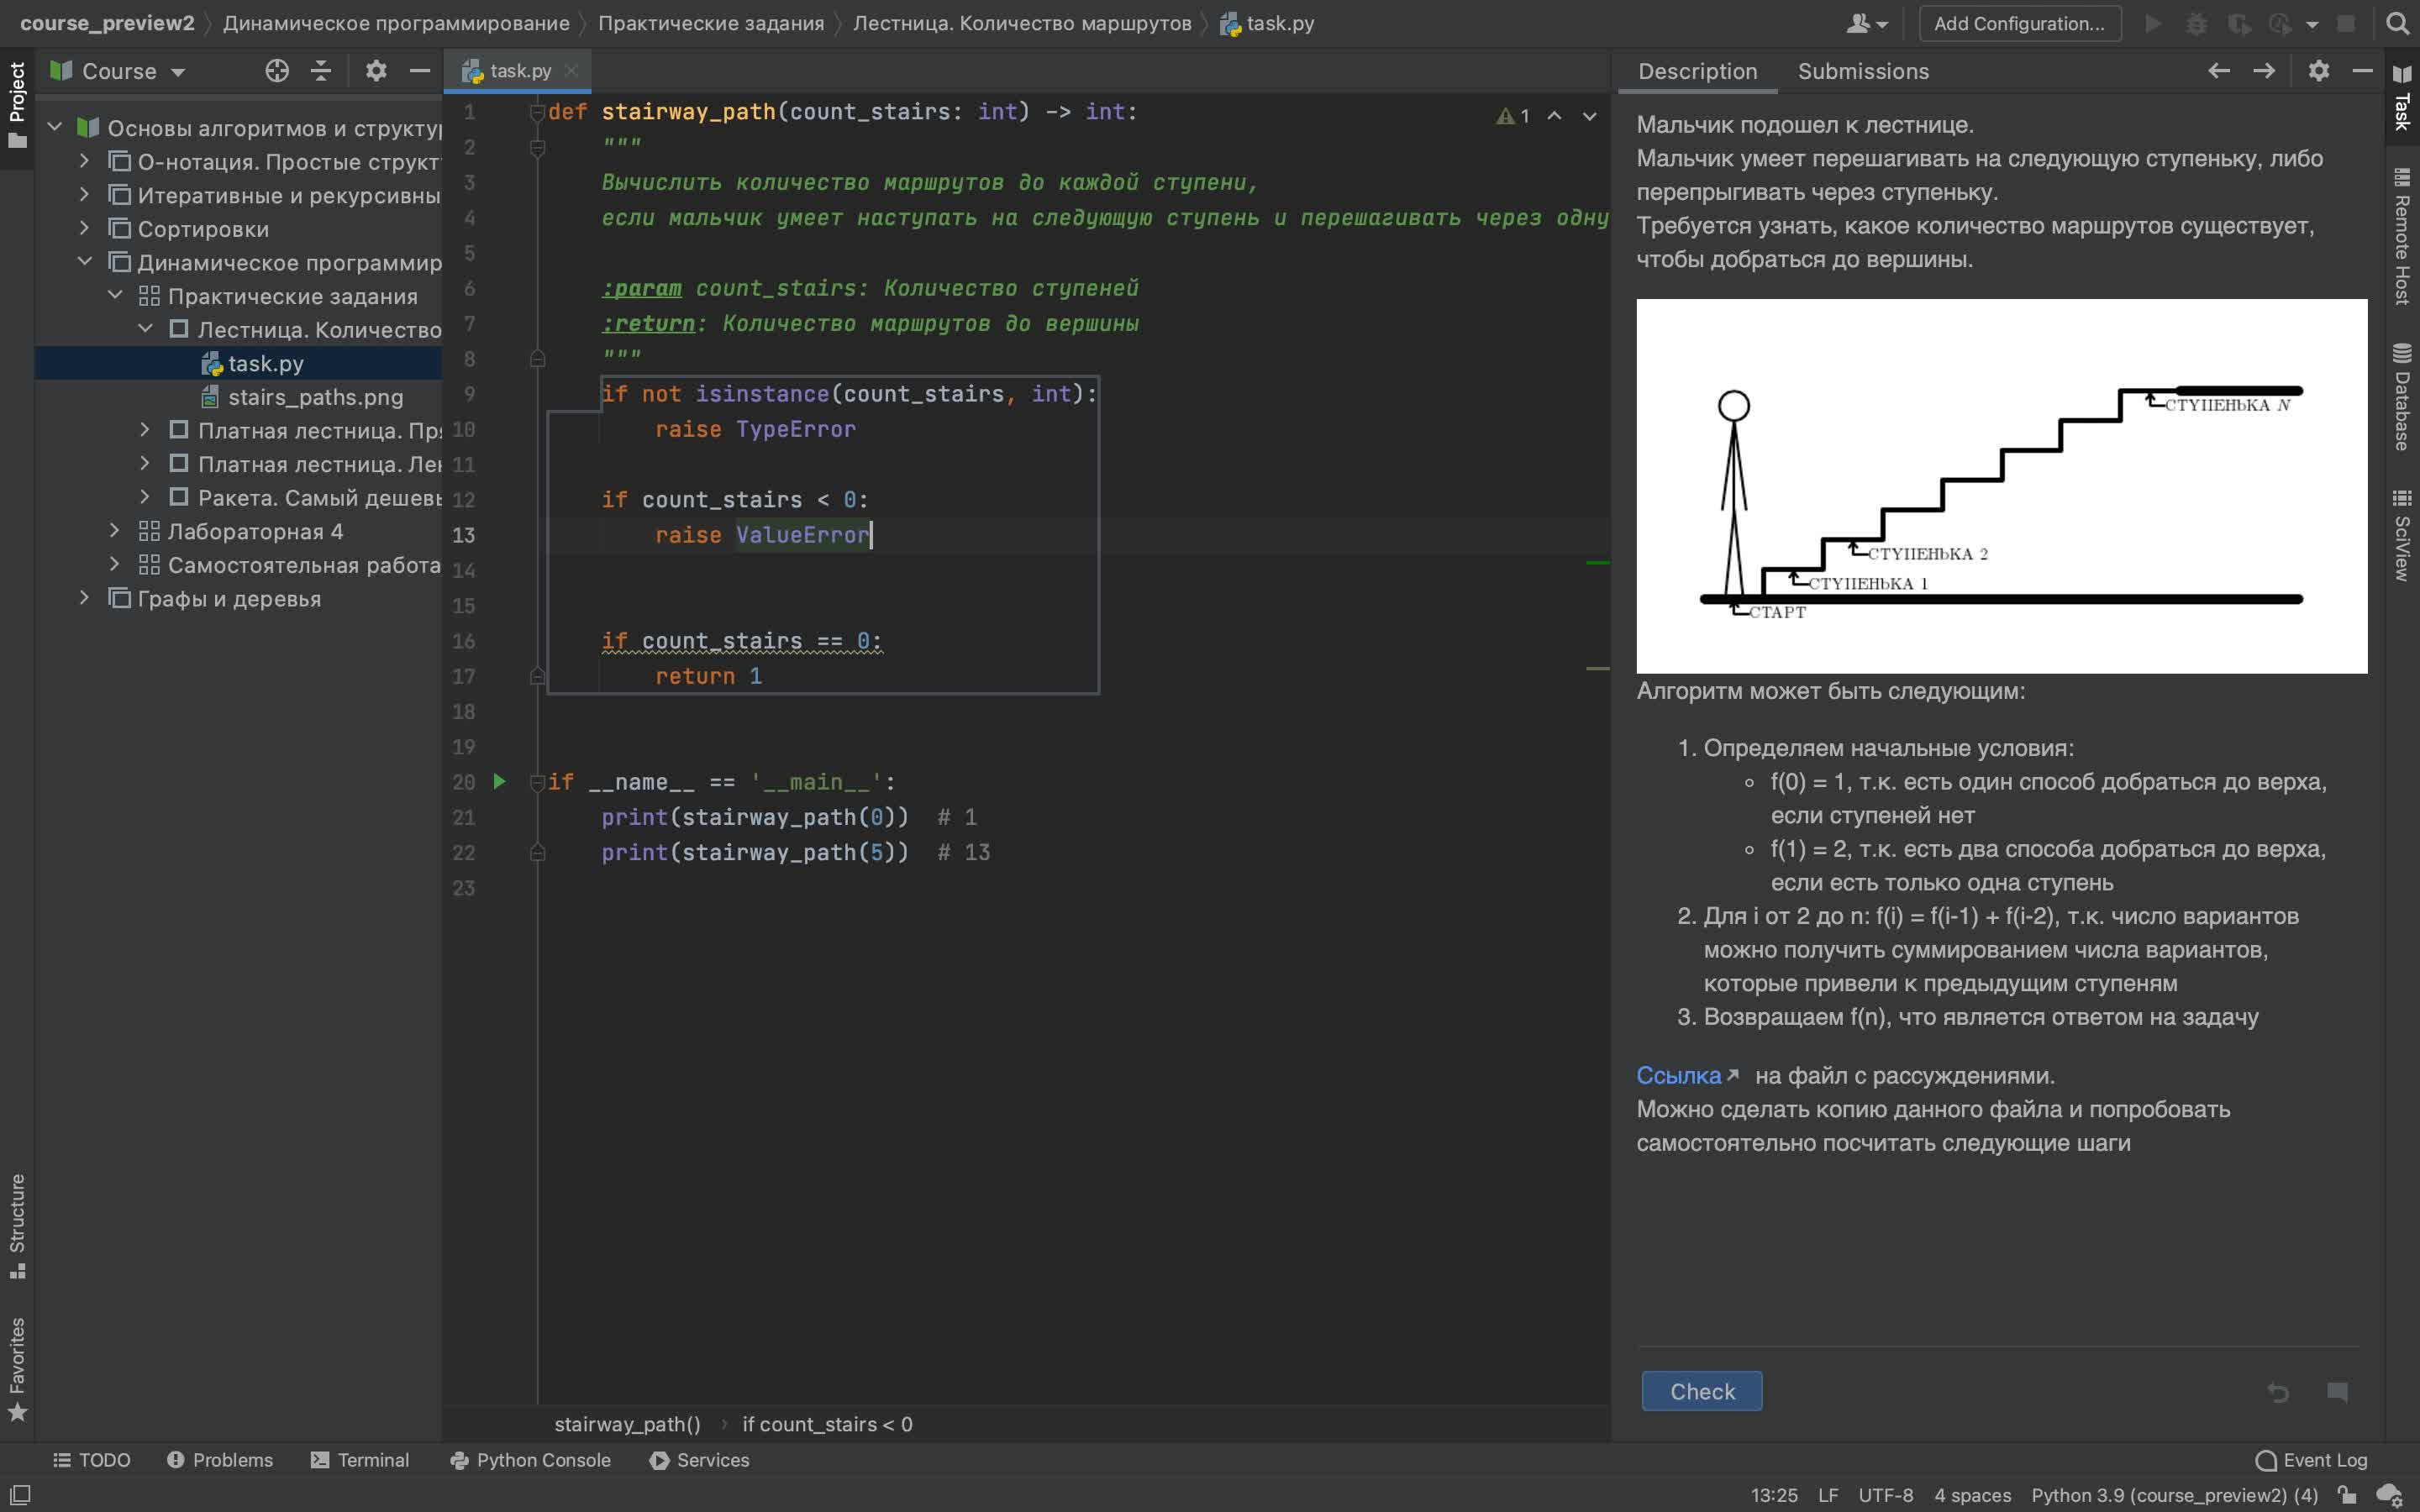Open Course panel settings gear

pyautogui.click(x=376, y=71)
